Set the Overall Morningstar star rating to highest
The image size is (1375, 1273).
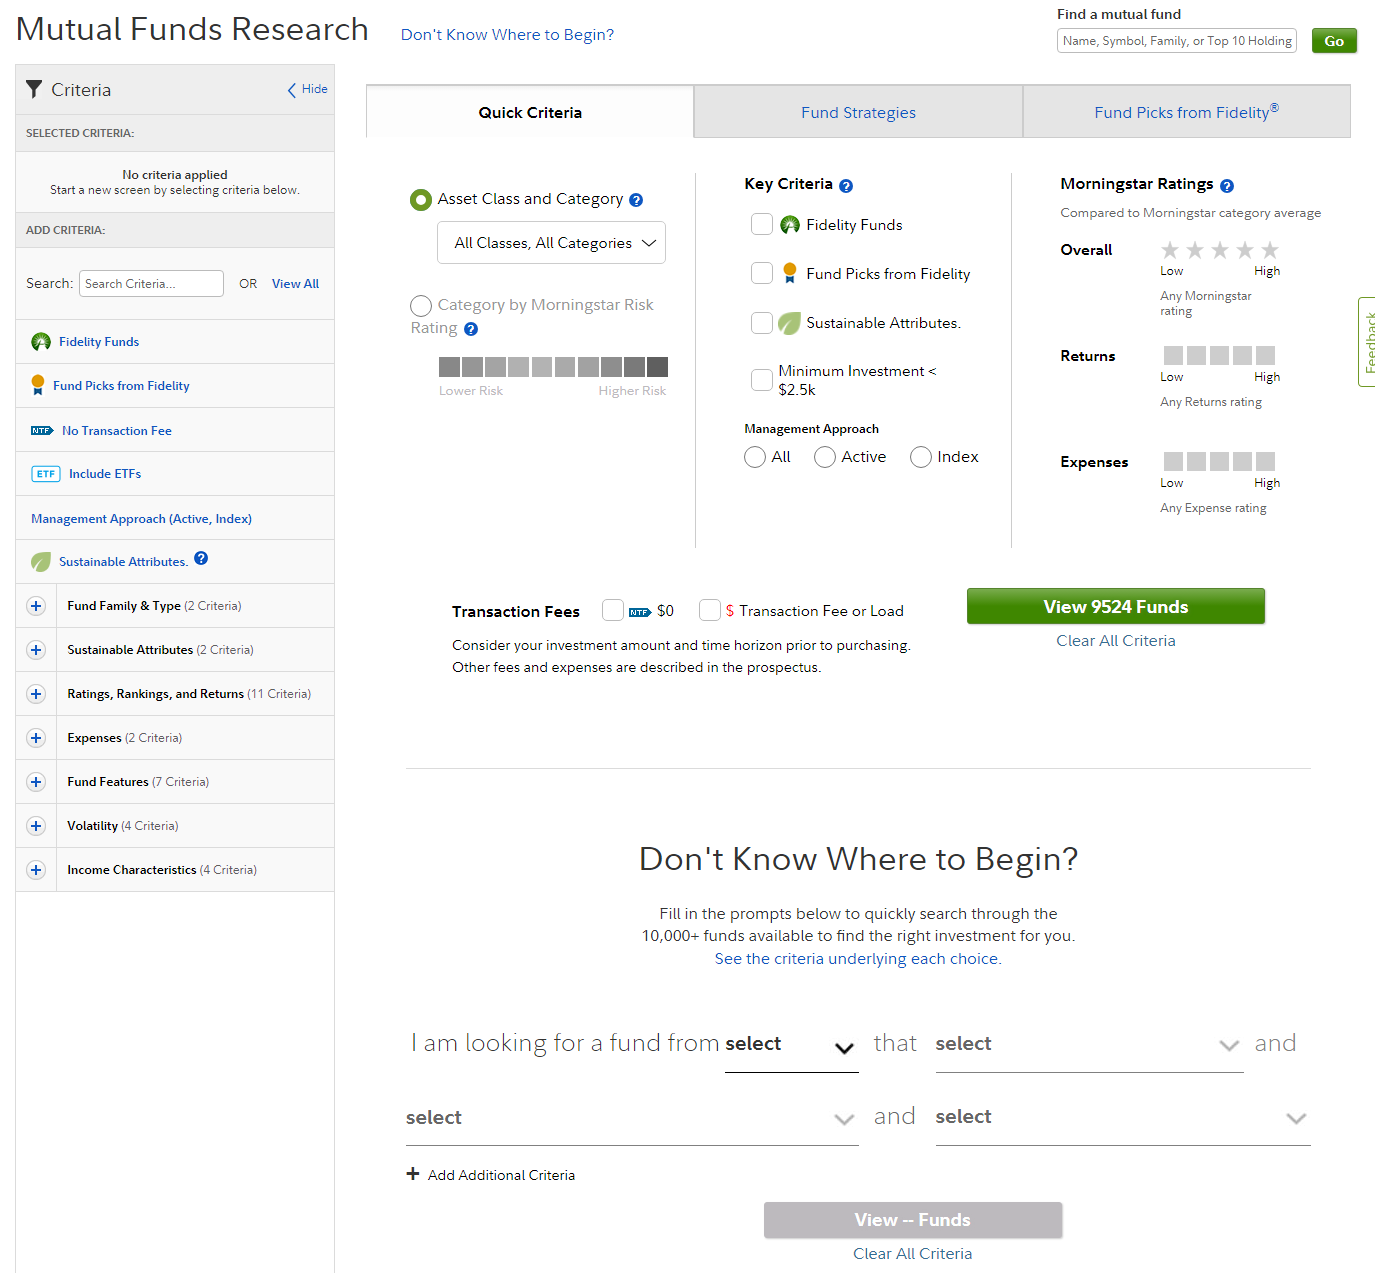(x=1269, y=250)
